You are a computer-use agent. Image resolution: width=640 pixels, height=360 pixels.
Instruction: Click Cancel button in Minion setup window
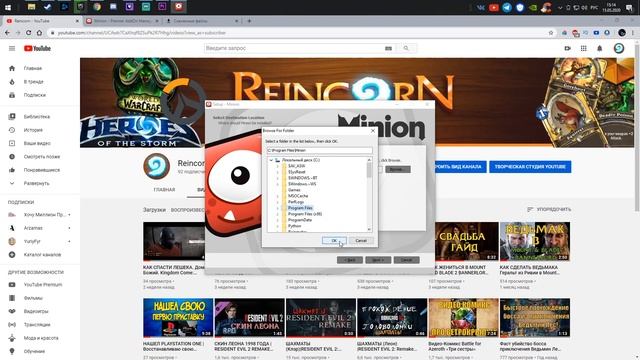pos(406,260)
